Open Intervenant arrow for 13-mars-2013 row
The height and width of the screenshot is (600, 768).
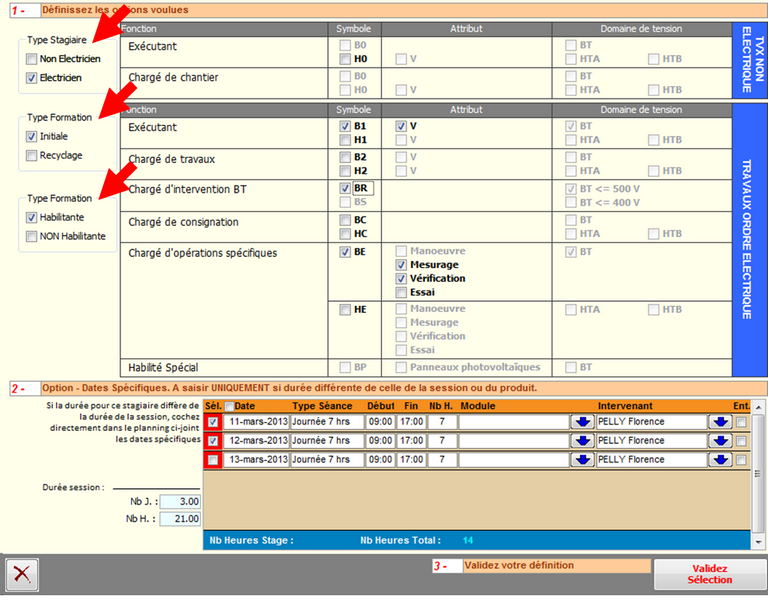[x=720, y=460]
